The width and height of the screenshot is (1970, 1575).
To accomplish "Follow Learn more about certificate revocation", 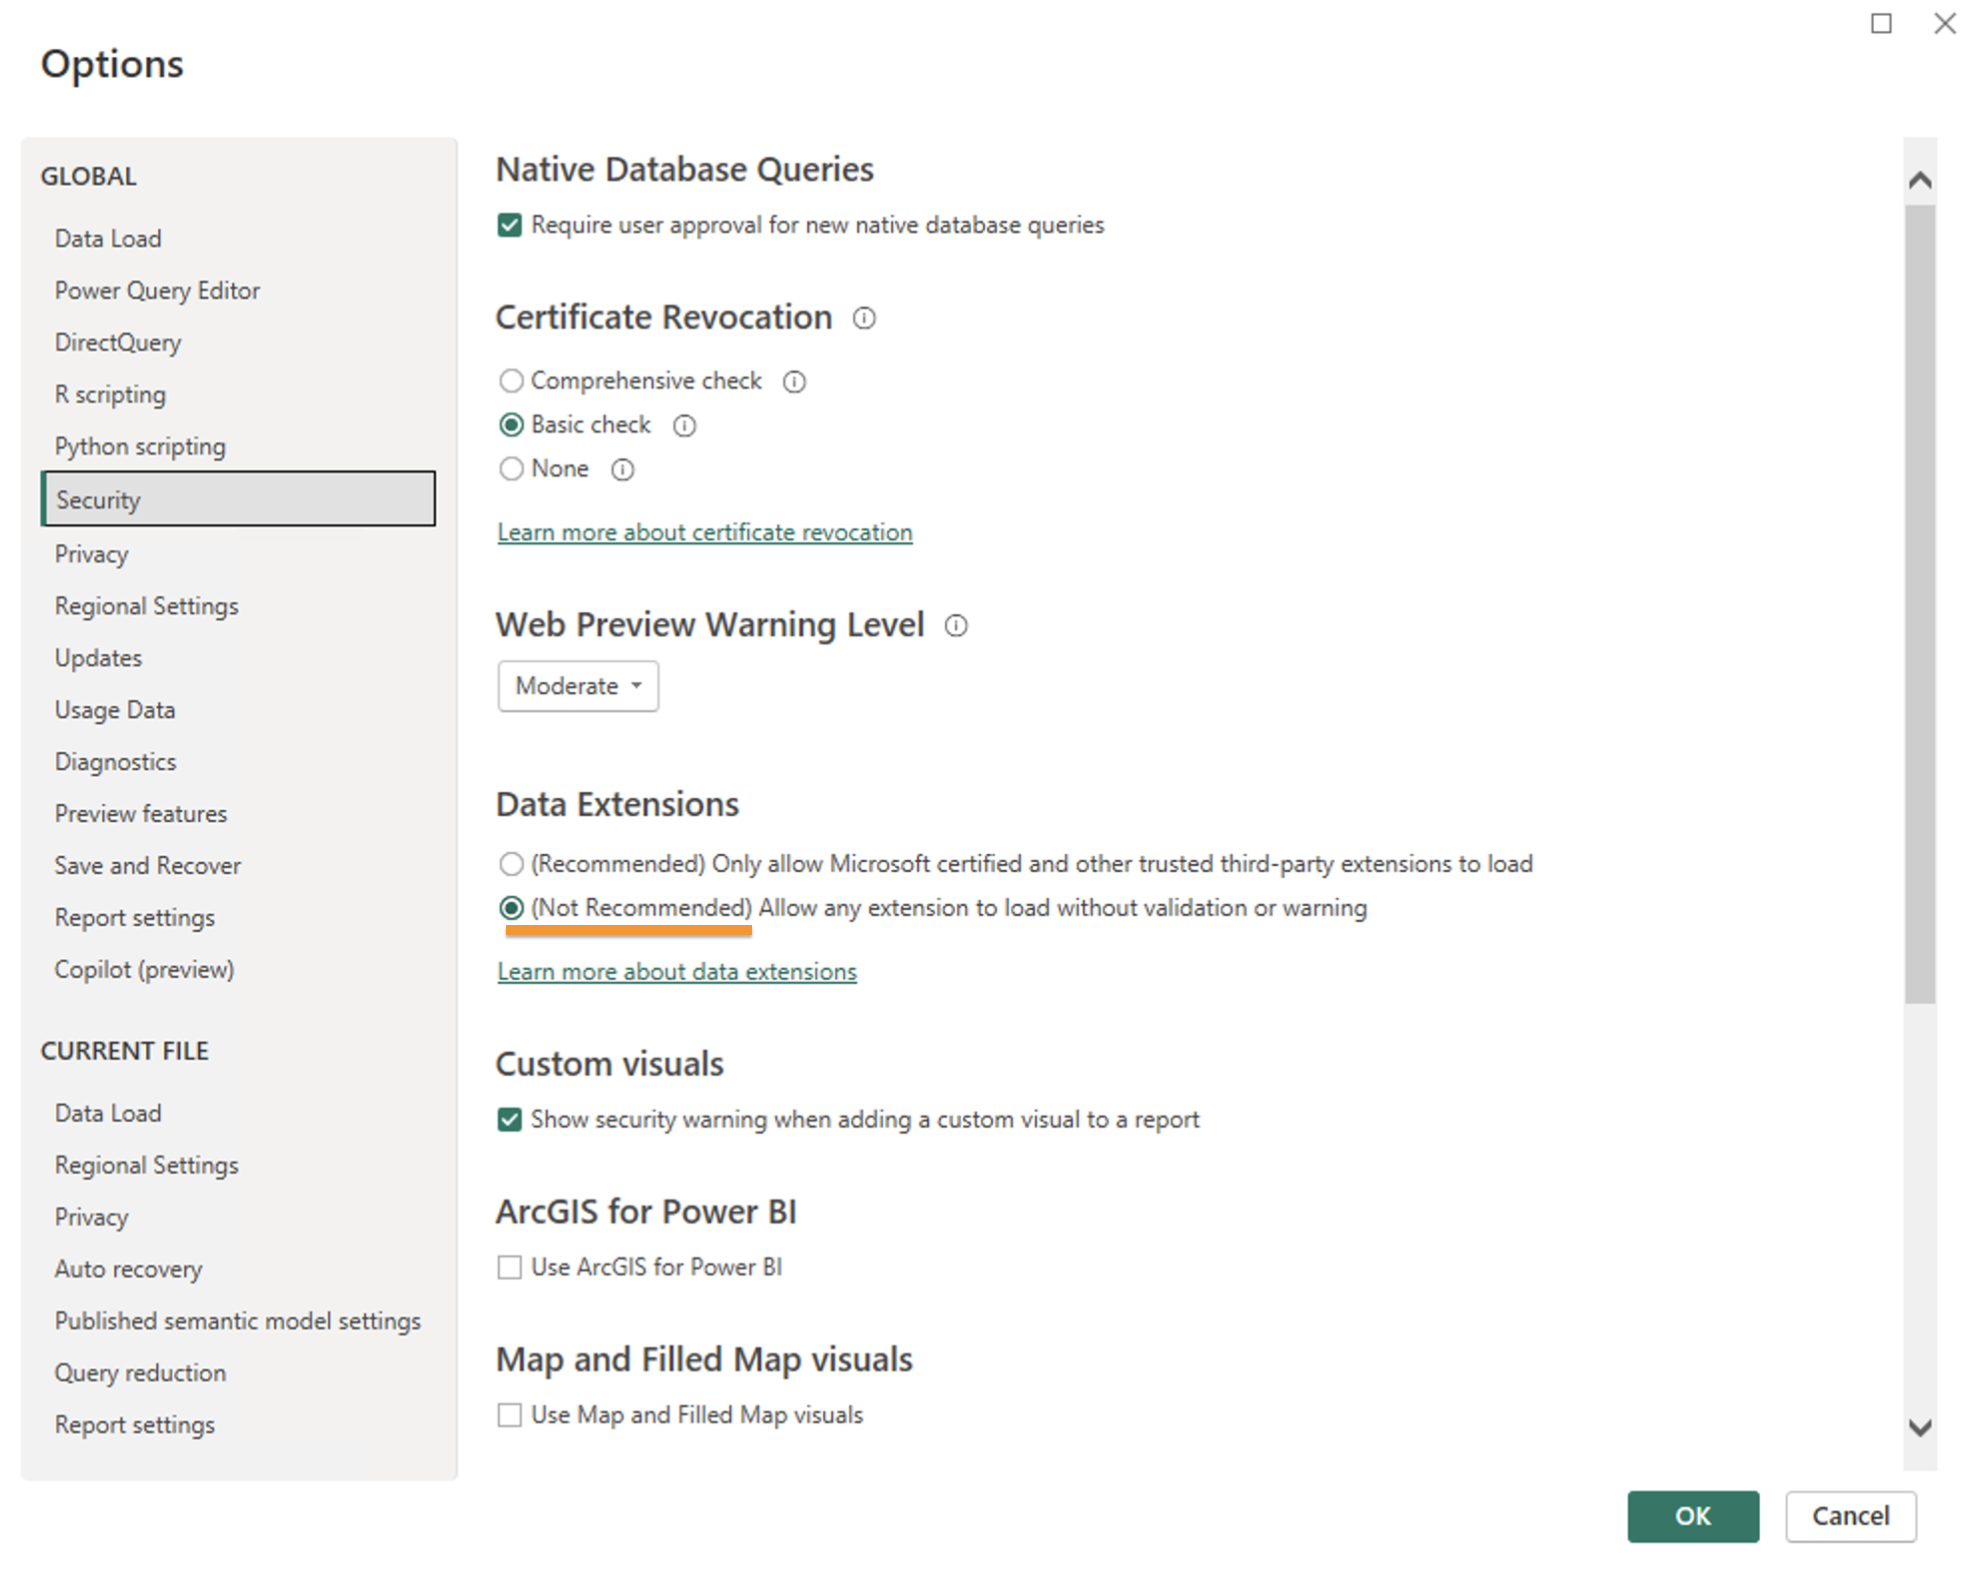I will (704, 531).
